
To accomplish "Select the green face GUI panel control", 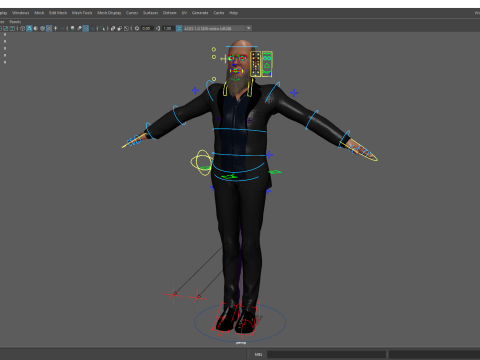I will pos(267,64).
